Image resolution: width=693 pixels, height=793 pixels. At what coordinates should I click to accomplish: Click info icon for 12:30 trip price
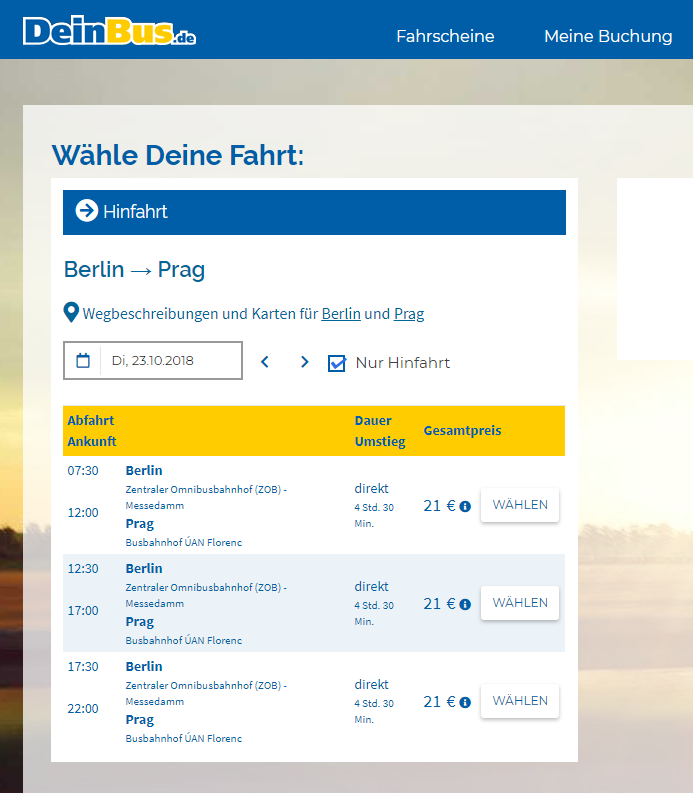click(465, 605)
